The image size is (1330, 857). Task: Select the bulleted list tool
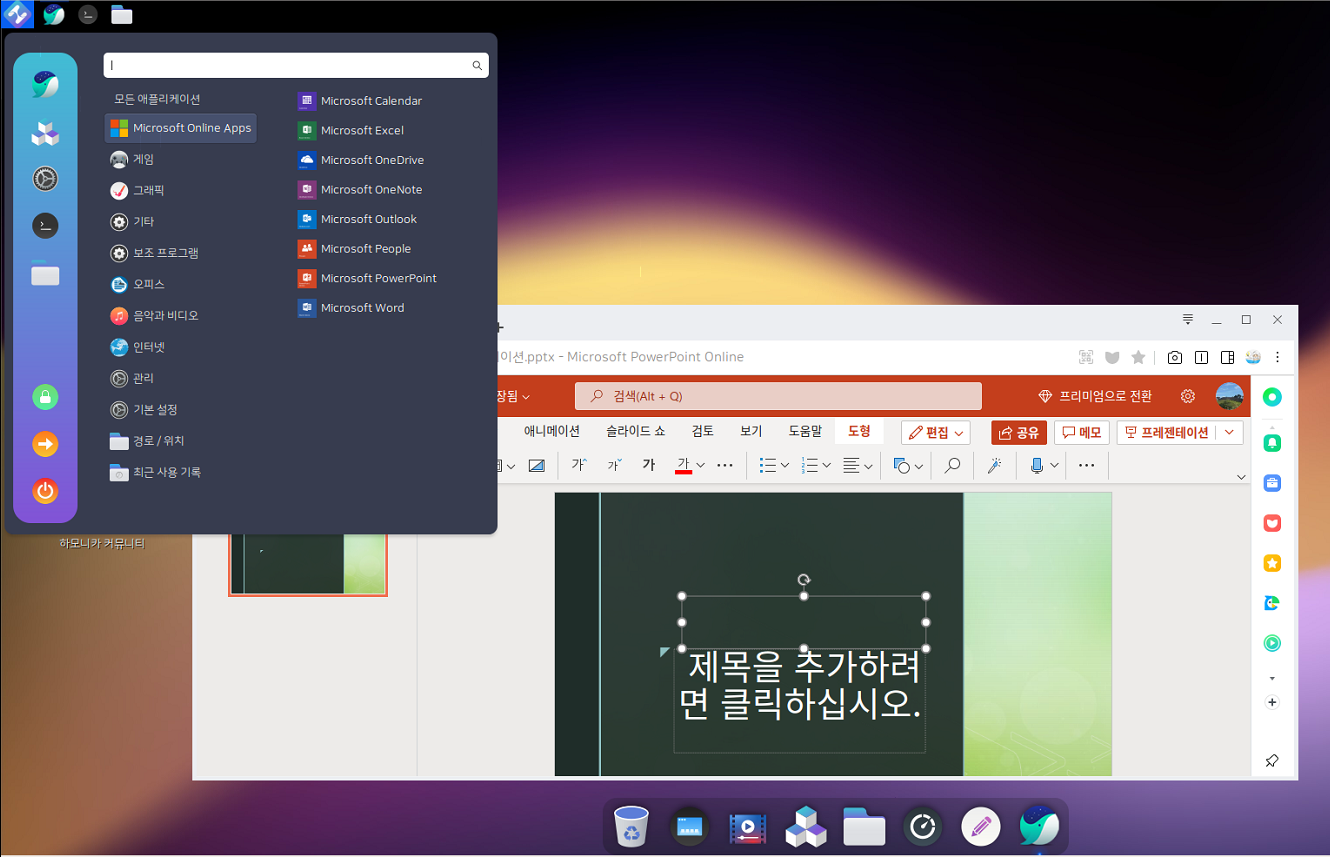pyautogui.click(x=768, y=465)
